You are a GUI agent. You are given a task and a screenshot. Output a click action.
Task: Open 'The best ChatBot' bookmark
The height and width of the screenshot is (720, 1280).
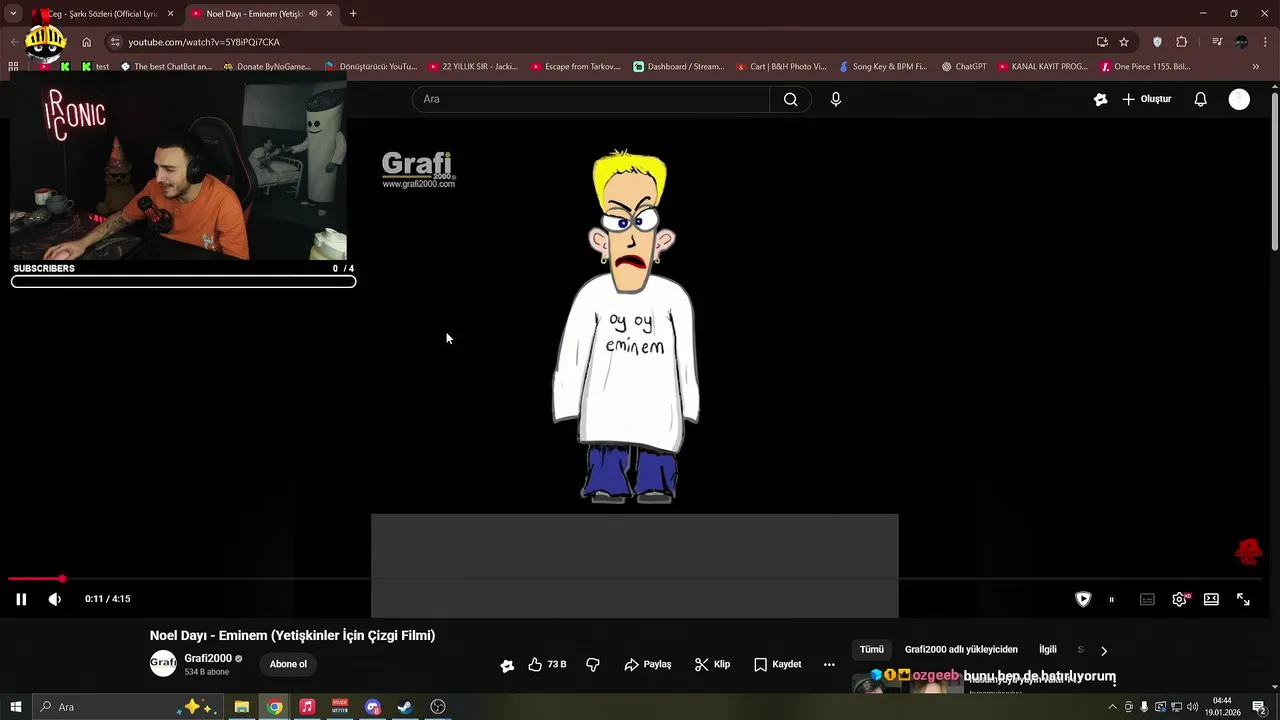point(166,67)
